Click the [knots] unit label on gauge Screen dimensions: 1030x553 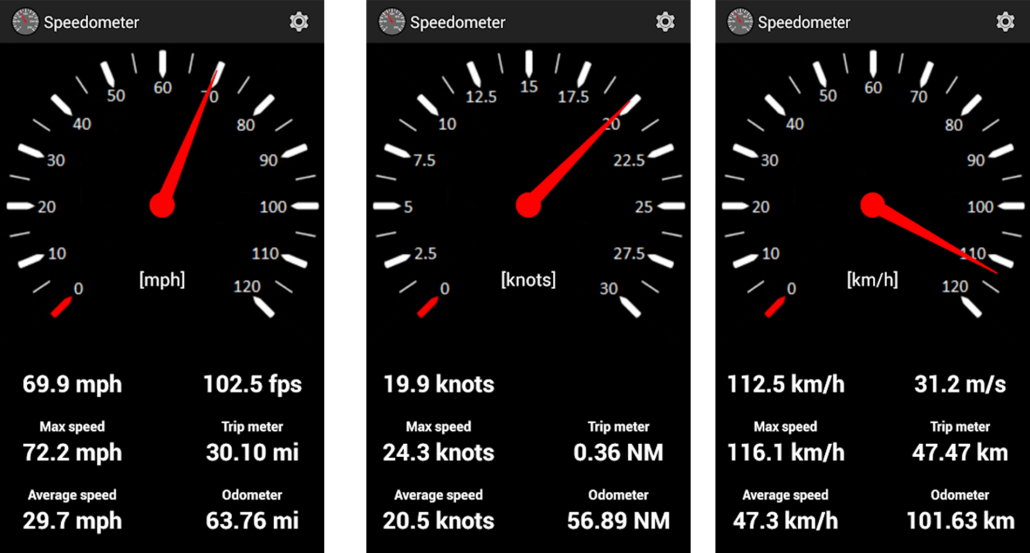(529, 280)
